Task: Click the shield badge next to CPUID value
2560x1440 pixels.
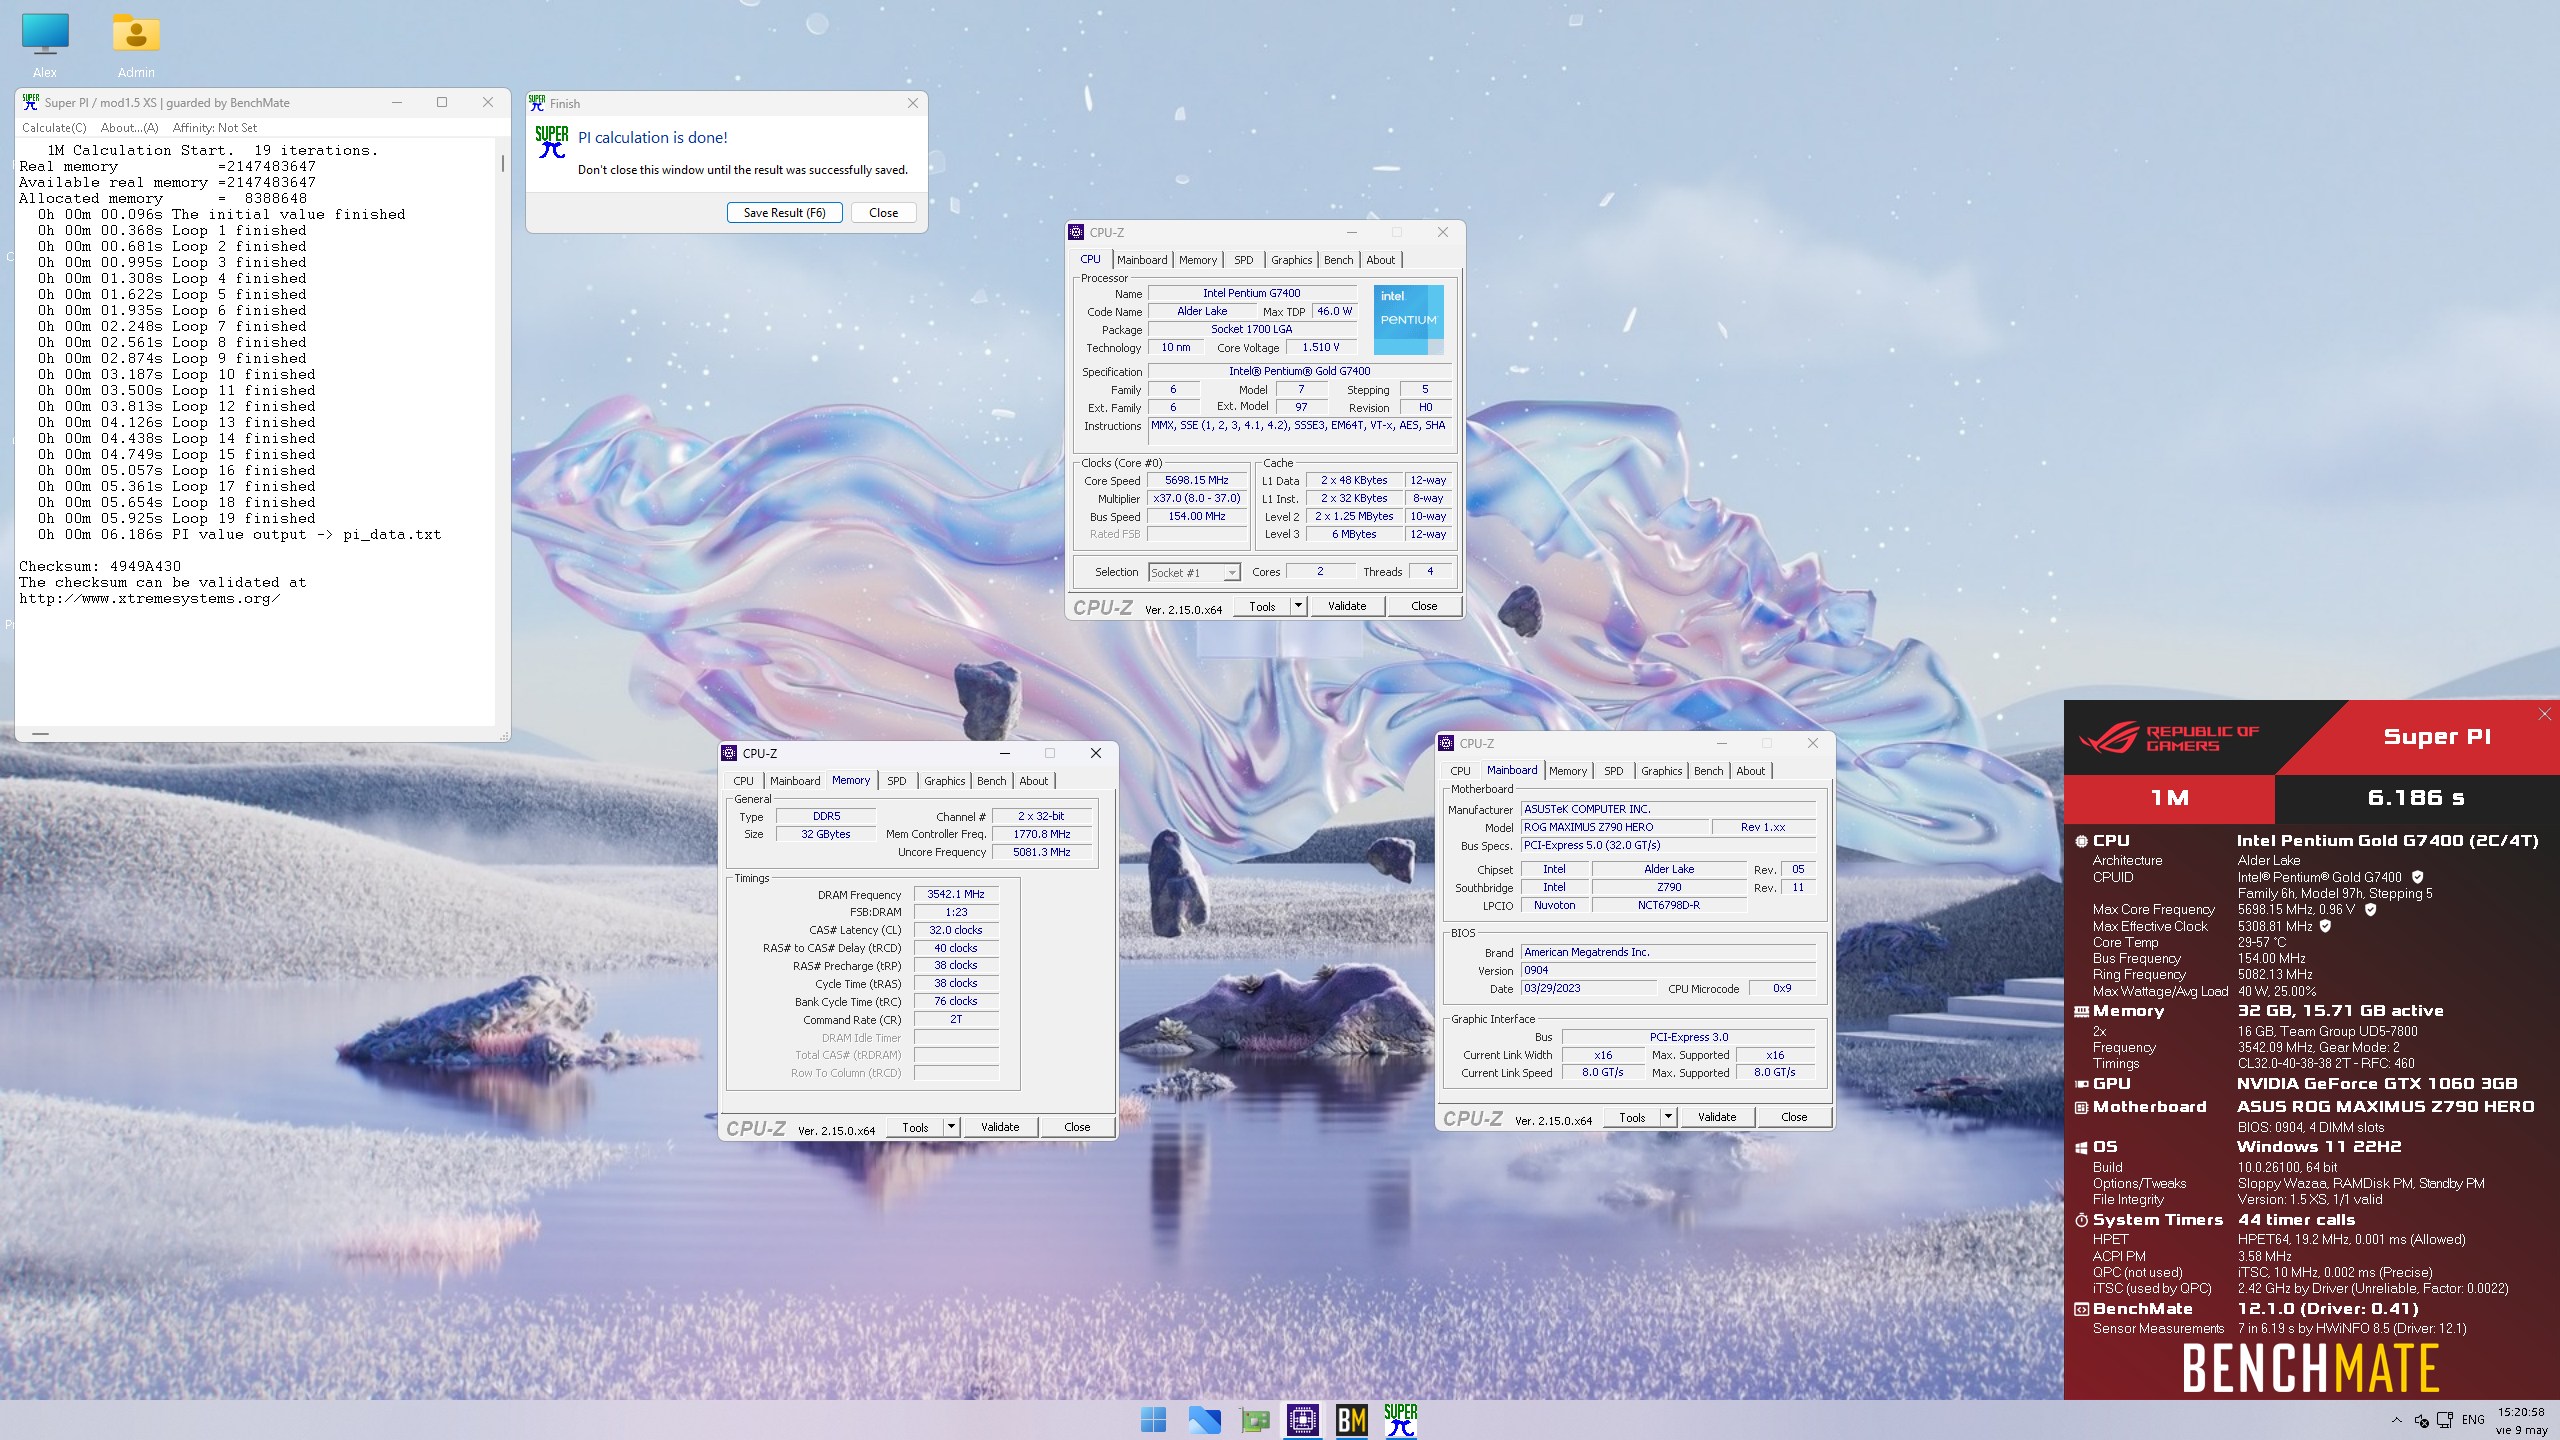Action: click(2417, 877)
